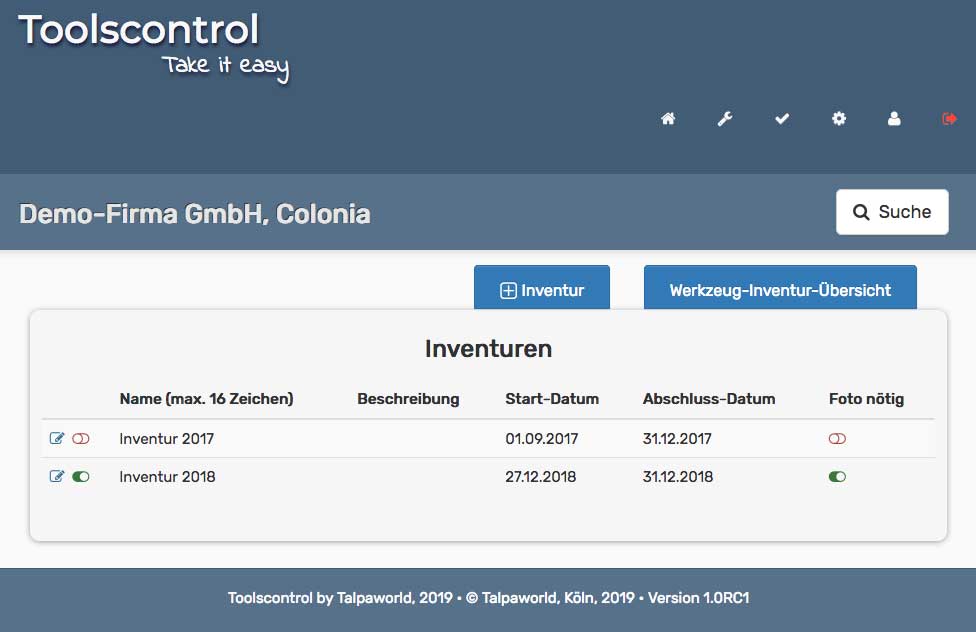The width and height of the screenshot is (976, 632).
Task: Open the checkmark icon in the navigation
Action: tap(782, 118)
